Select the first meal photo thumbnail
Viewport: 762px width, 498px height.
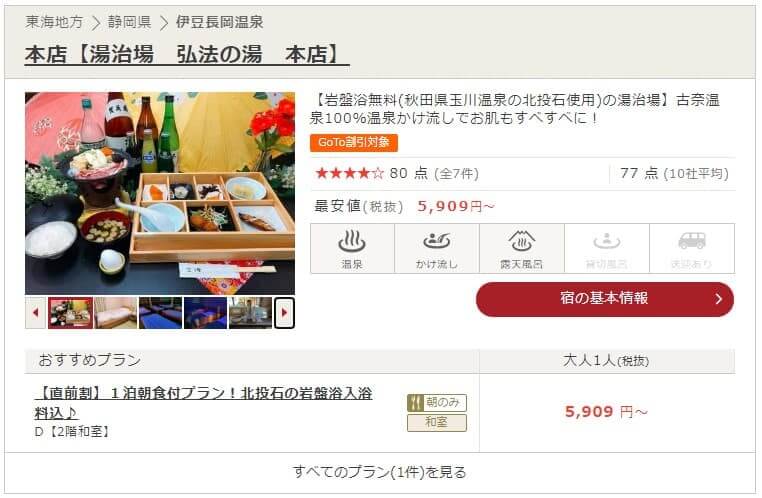pyautogui.click(x=70, y=313)
